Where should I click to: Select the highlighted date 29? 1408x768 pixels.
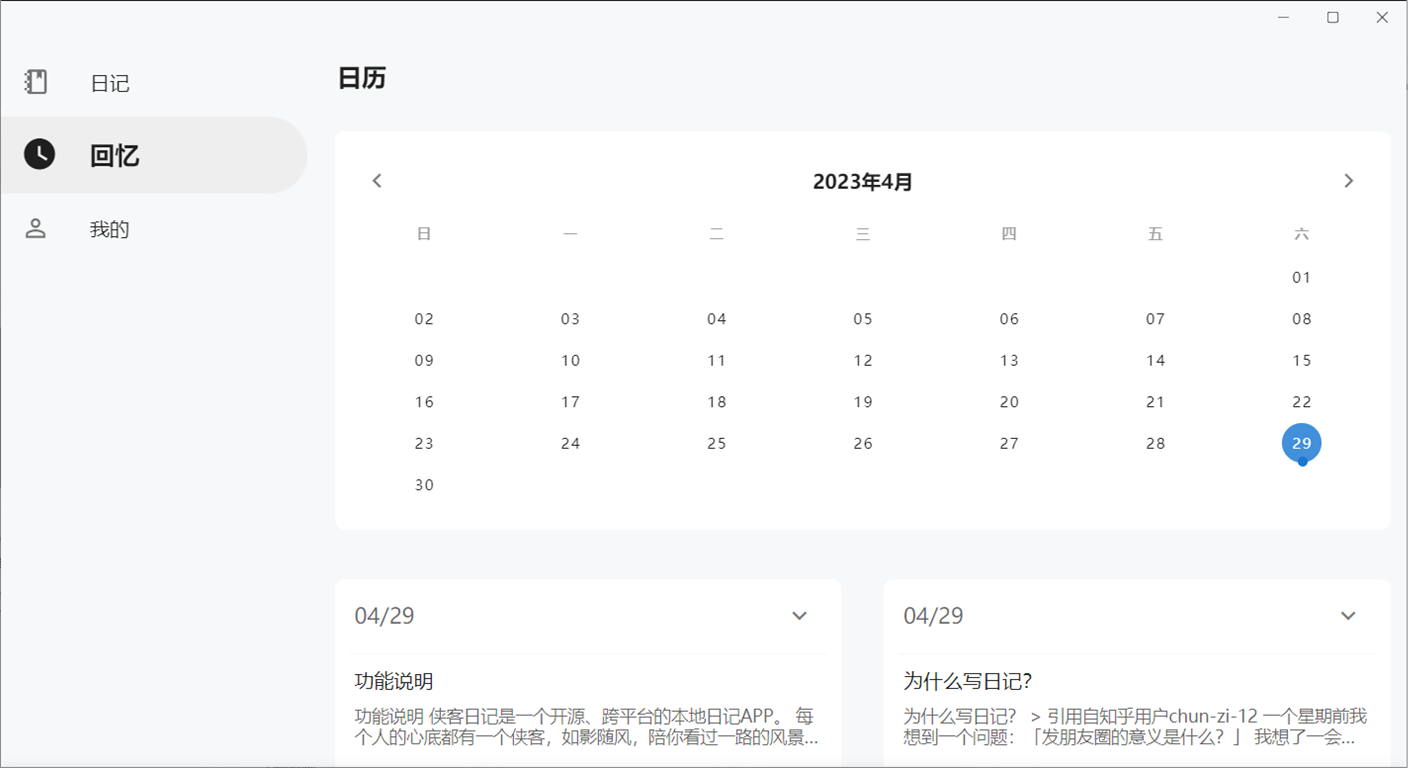(1301, 443)
